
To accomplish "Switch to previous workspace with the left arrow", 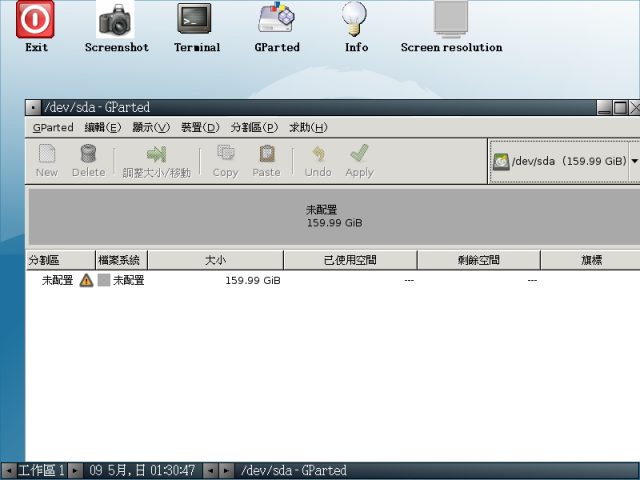I will point(9,470).
